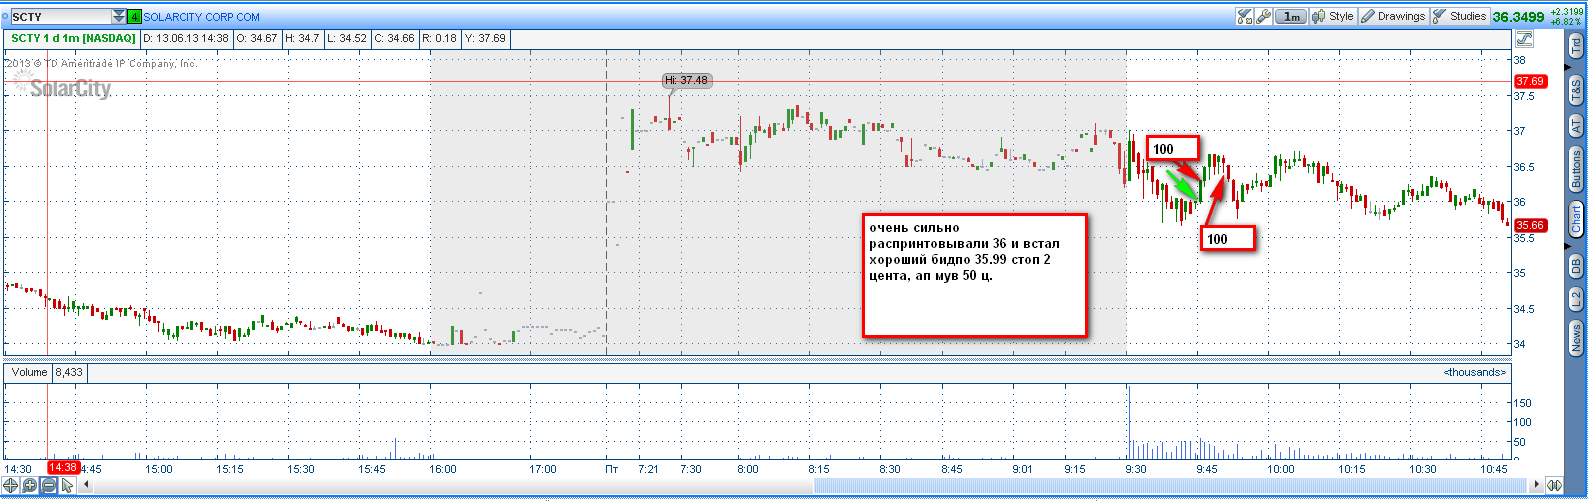Screen dimensions: 1588x501
Task: Click the H: 34.7 high value
Action: click(302, 39)
